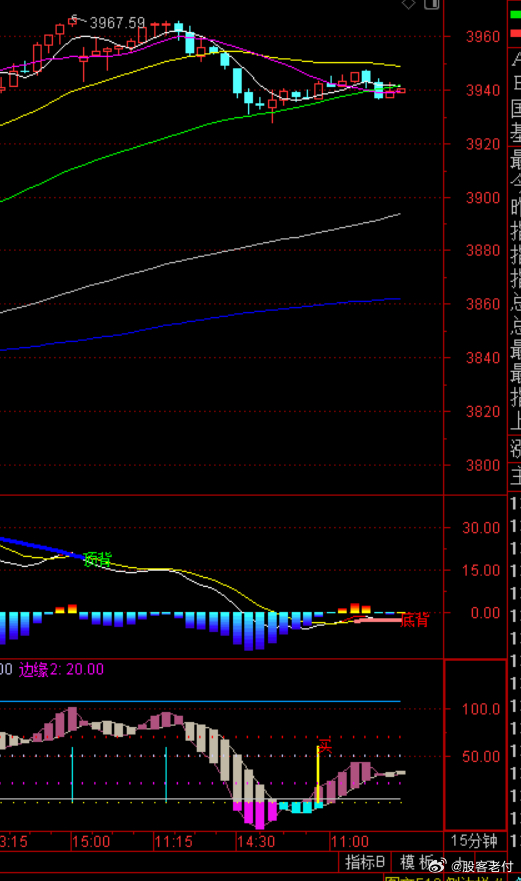
Task: Click the 3960 price axis value
Action: tap(483, 37)
